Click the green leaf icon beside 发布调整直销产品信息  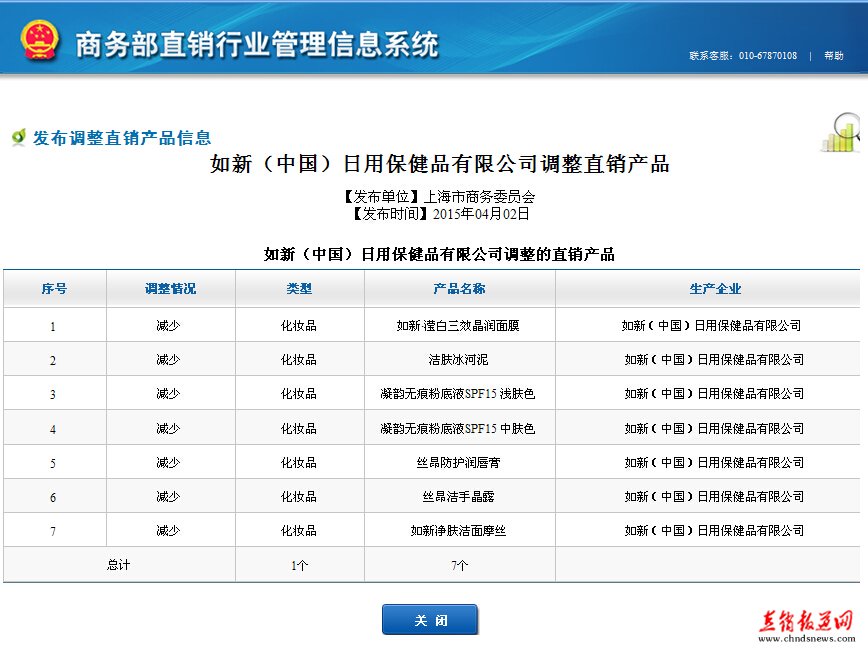click(x=19, y=137)
